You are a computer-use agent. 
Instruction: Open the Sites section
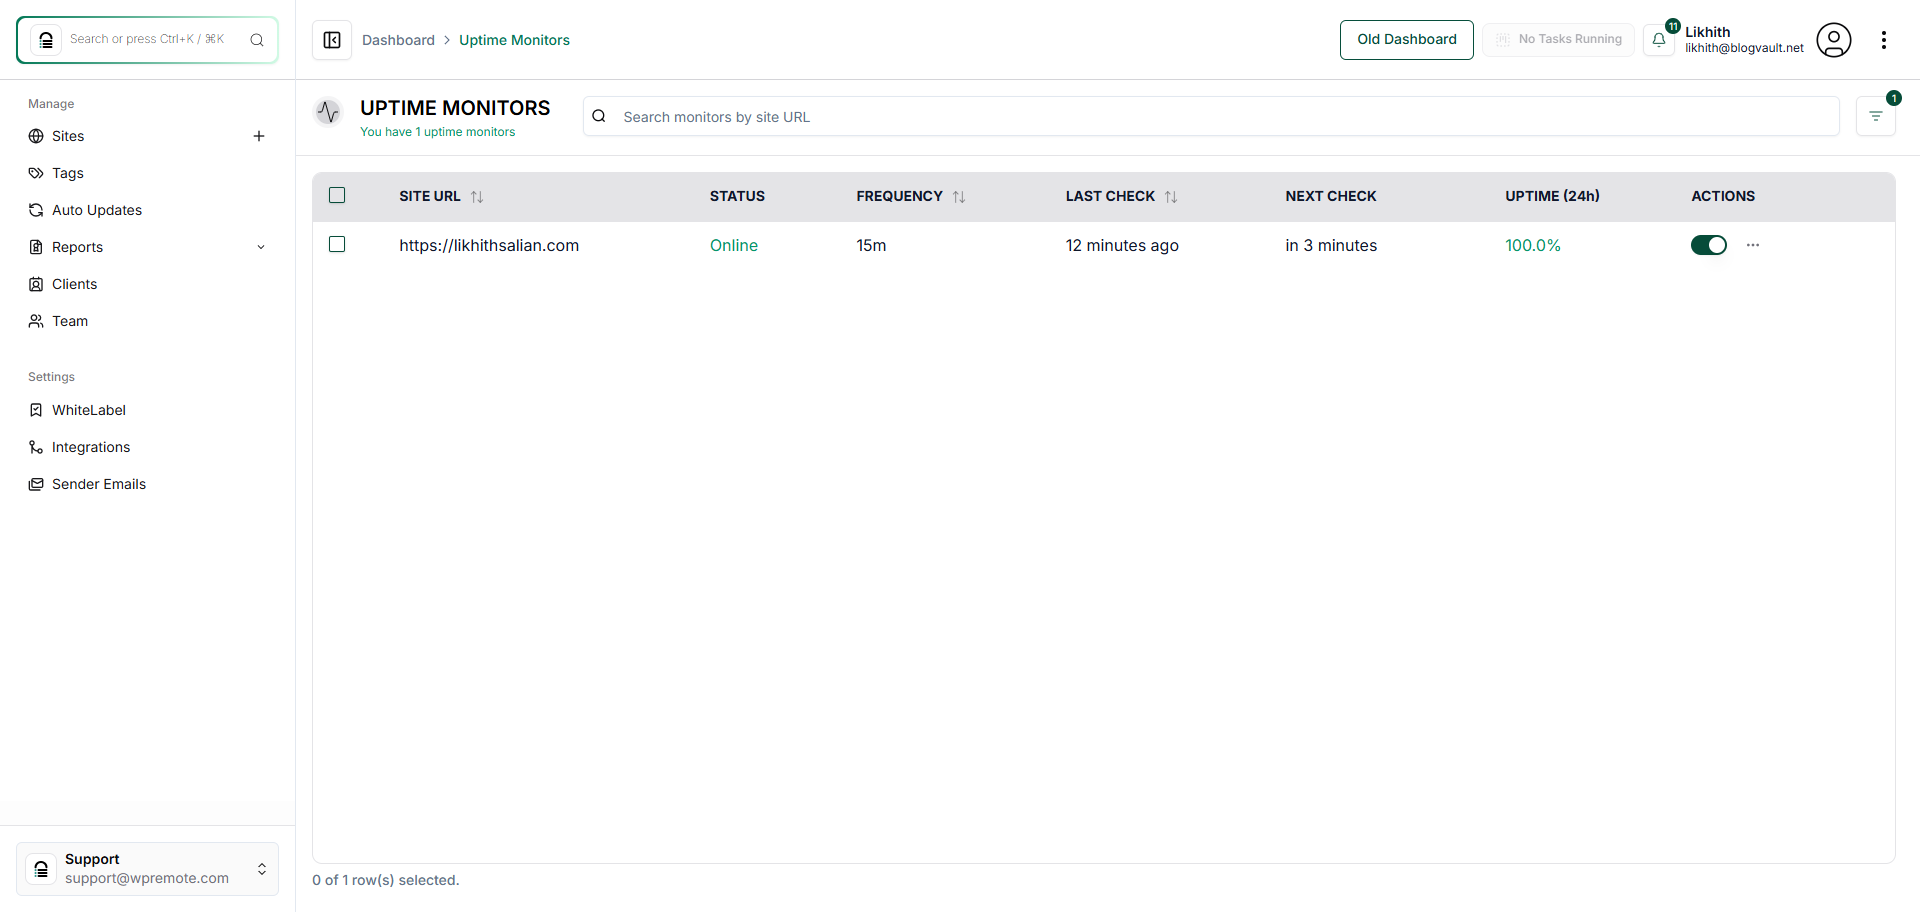(x=68, y=136)
